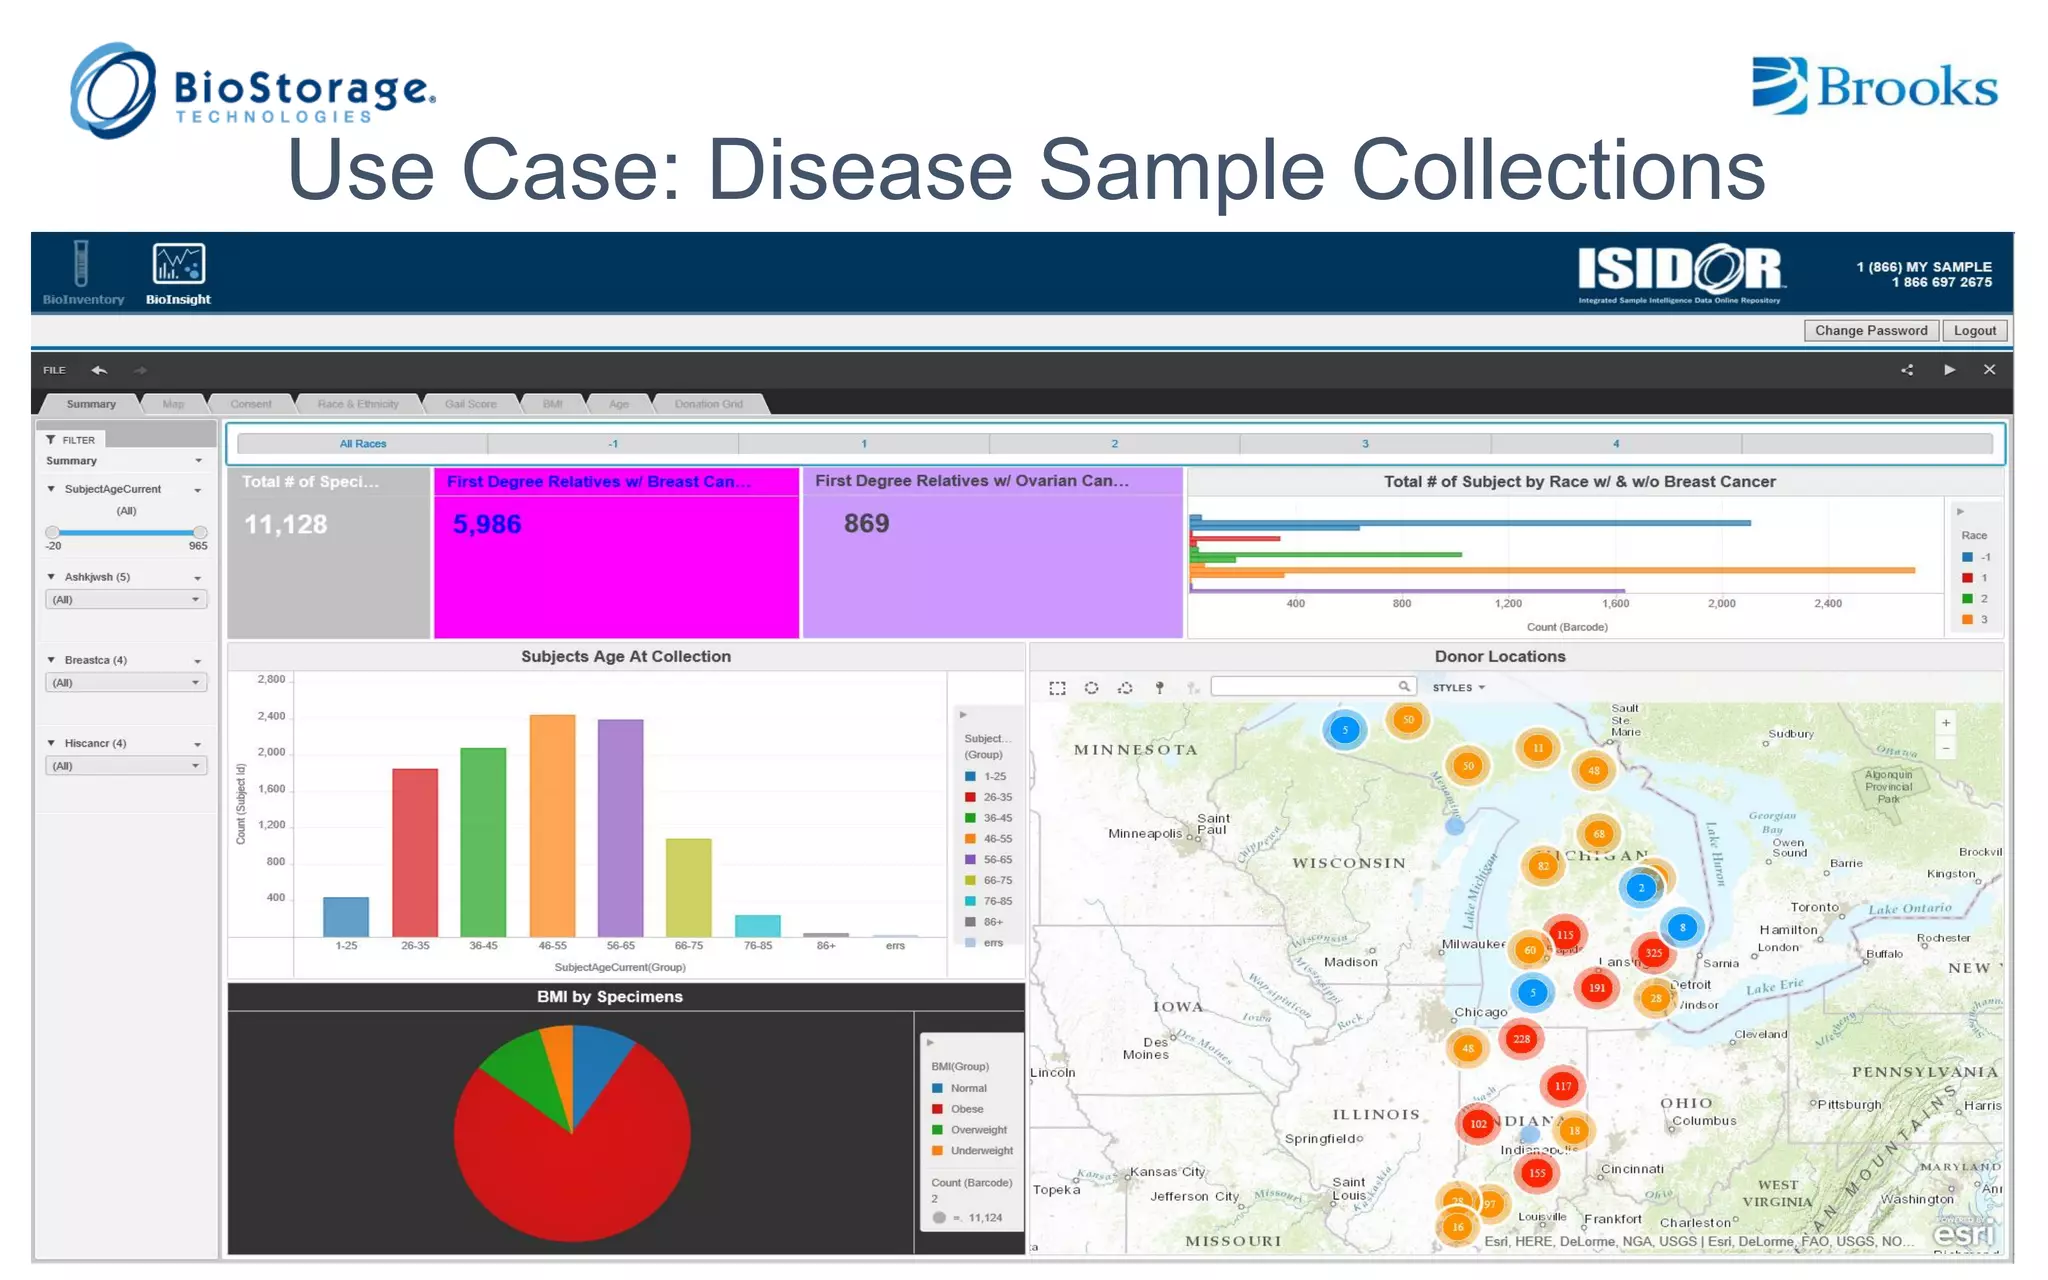Toggle Overweight BMI legend entry
The height and width of the screenshot is (1280, 2048).
click(x=969, y=1130)
